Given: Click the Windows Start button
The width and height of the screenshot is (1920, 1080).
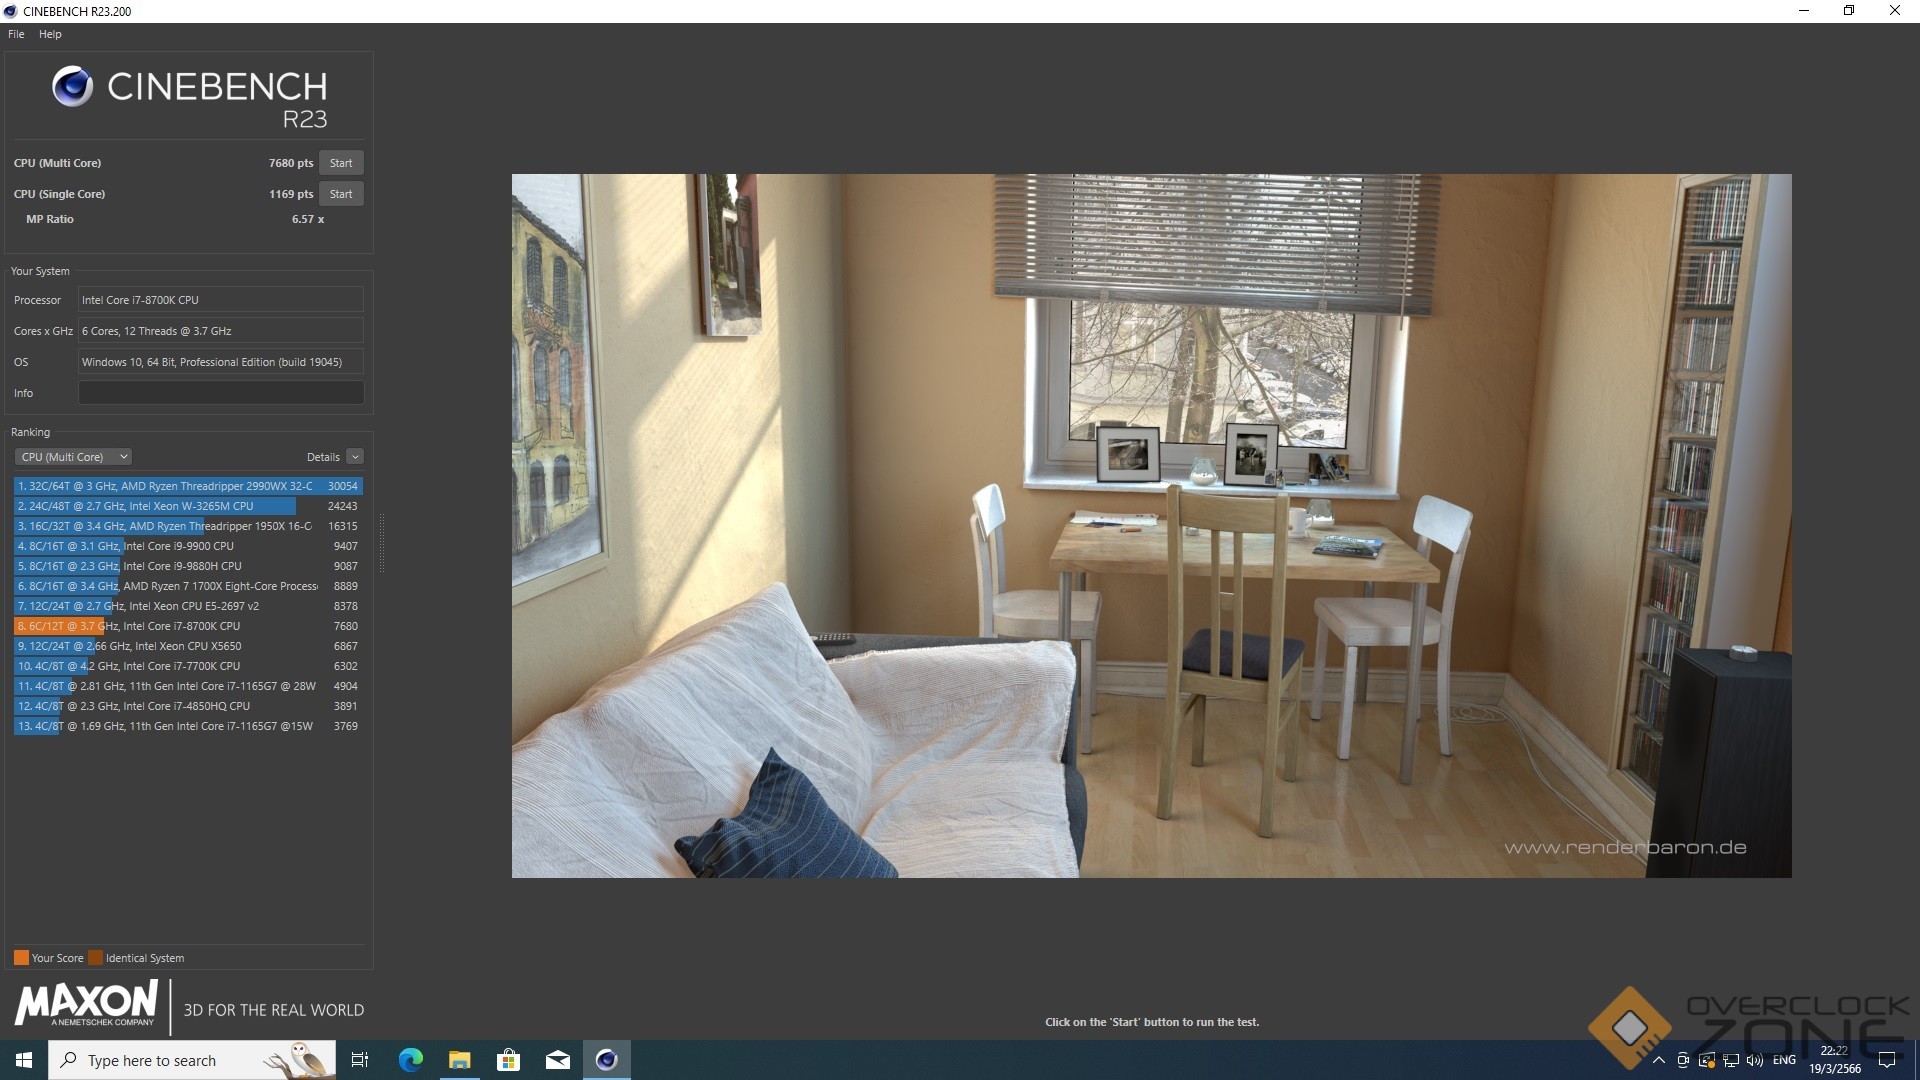Looking at the screenshot, I should pos(24,1060).
